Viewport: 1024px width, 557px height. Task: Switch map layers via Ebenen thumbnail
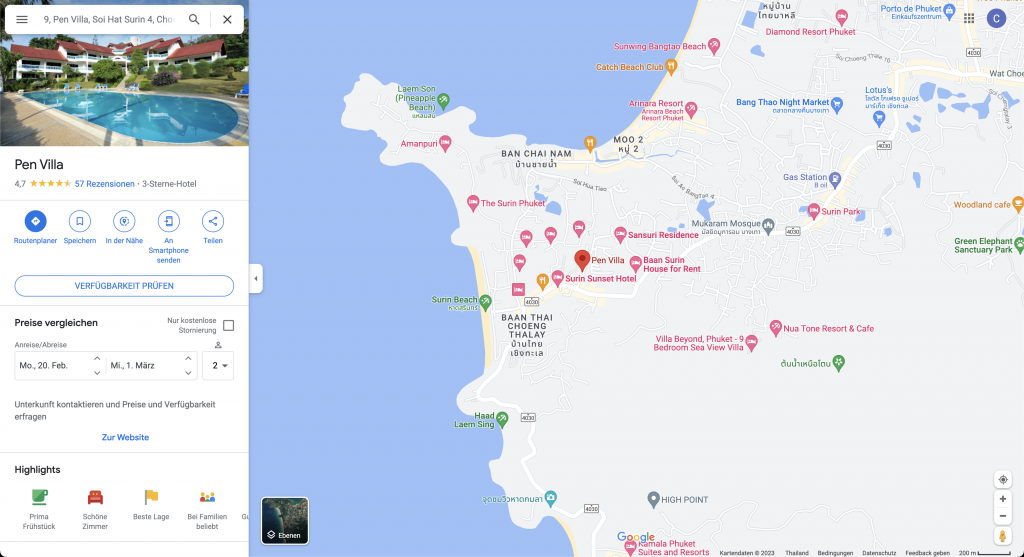[285, 521]
